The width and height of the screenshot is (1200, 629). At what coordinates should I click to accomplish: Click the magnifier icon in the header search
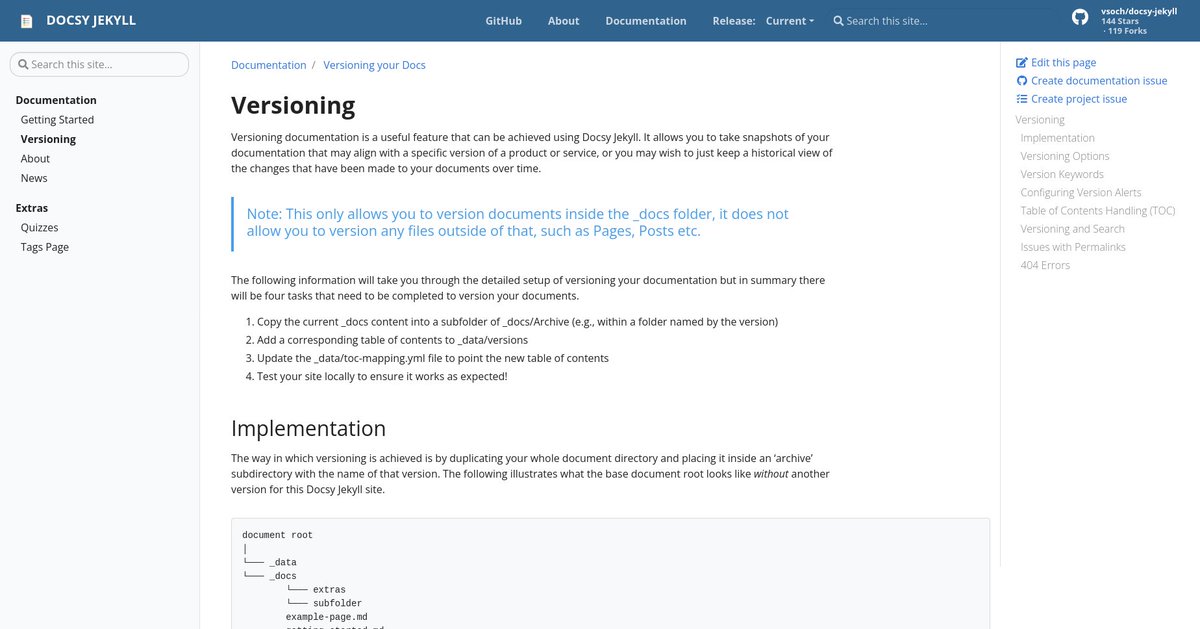[839, 21]
